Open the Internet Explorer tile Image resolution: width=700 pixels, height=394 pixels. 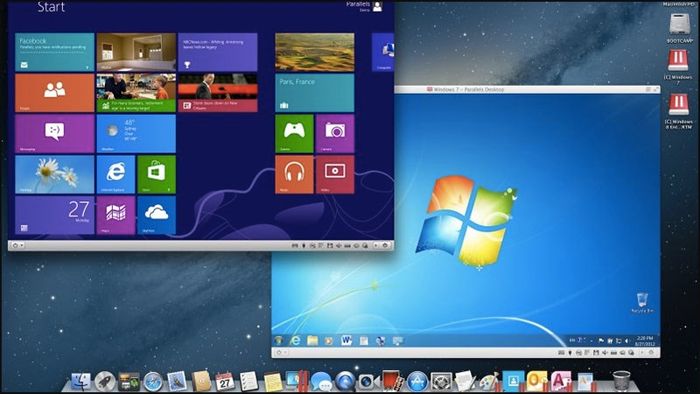pyautogui.click(x=116, y=174)
